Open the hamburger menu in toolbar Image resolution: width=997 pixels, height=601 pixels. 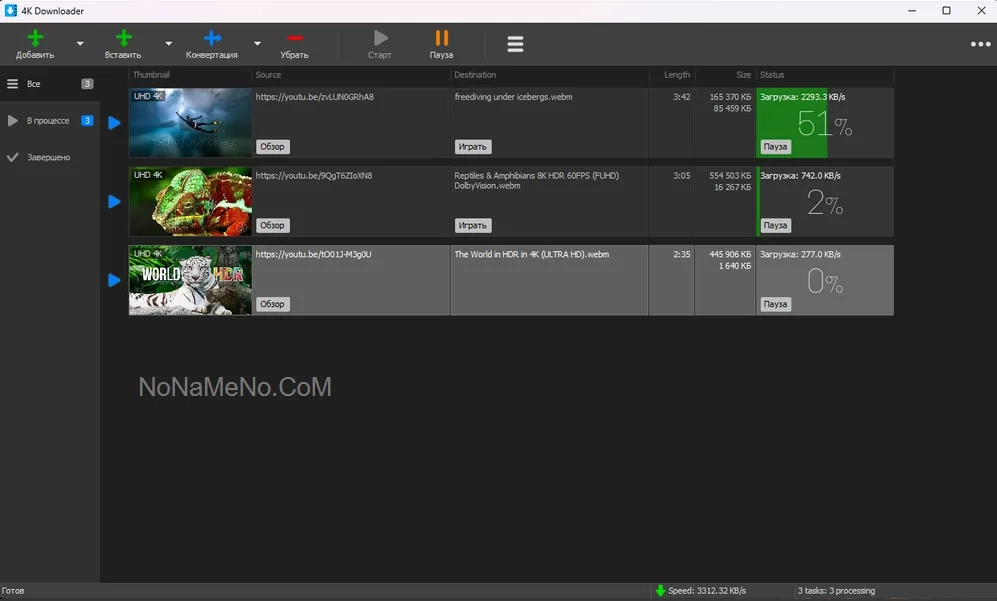515,44
